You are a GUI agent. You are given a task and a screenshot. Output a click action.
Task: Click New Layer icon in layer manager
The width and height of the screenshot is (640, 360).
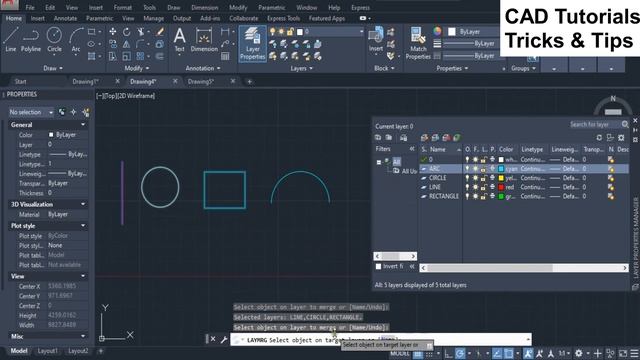click(424, 138)
